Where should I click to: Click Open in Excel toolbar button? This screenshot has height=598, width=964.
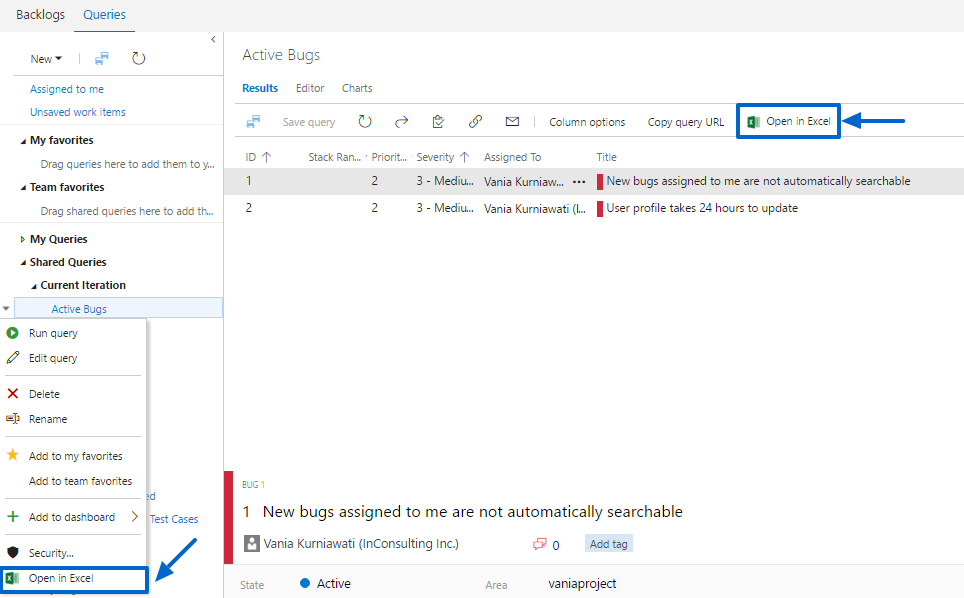point(788,122)
